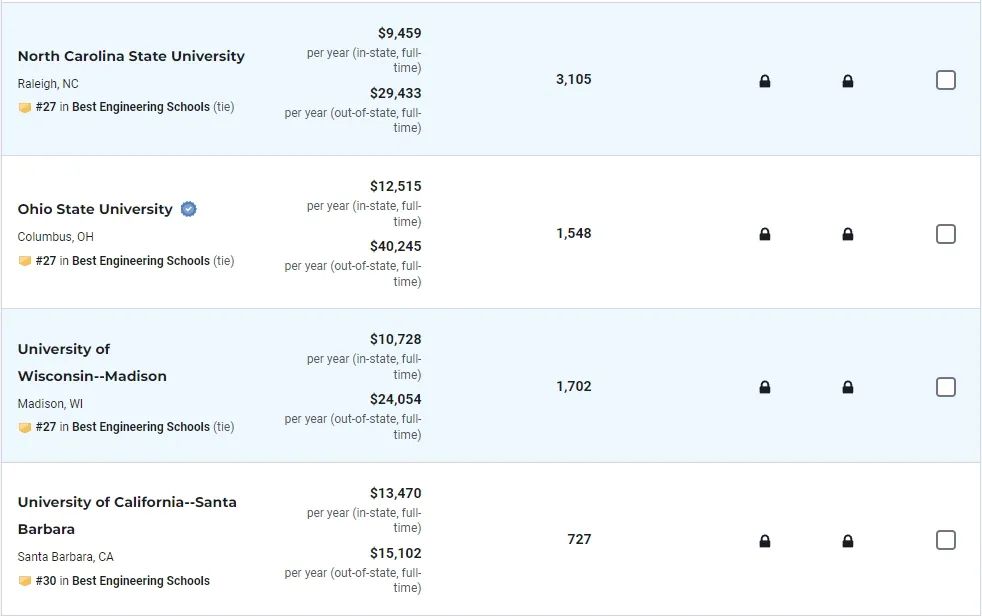Click second lock icon in Ohio State row

pos(847,234)
